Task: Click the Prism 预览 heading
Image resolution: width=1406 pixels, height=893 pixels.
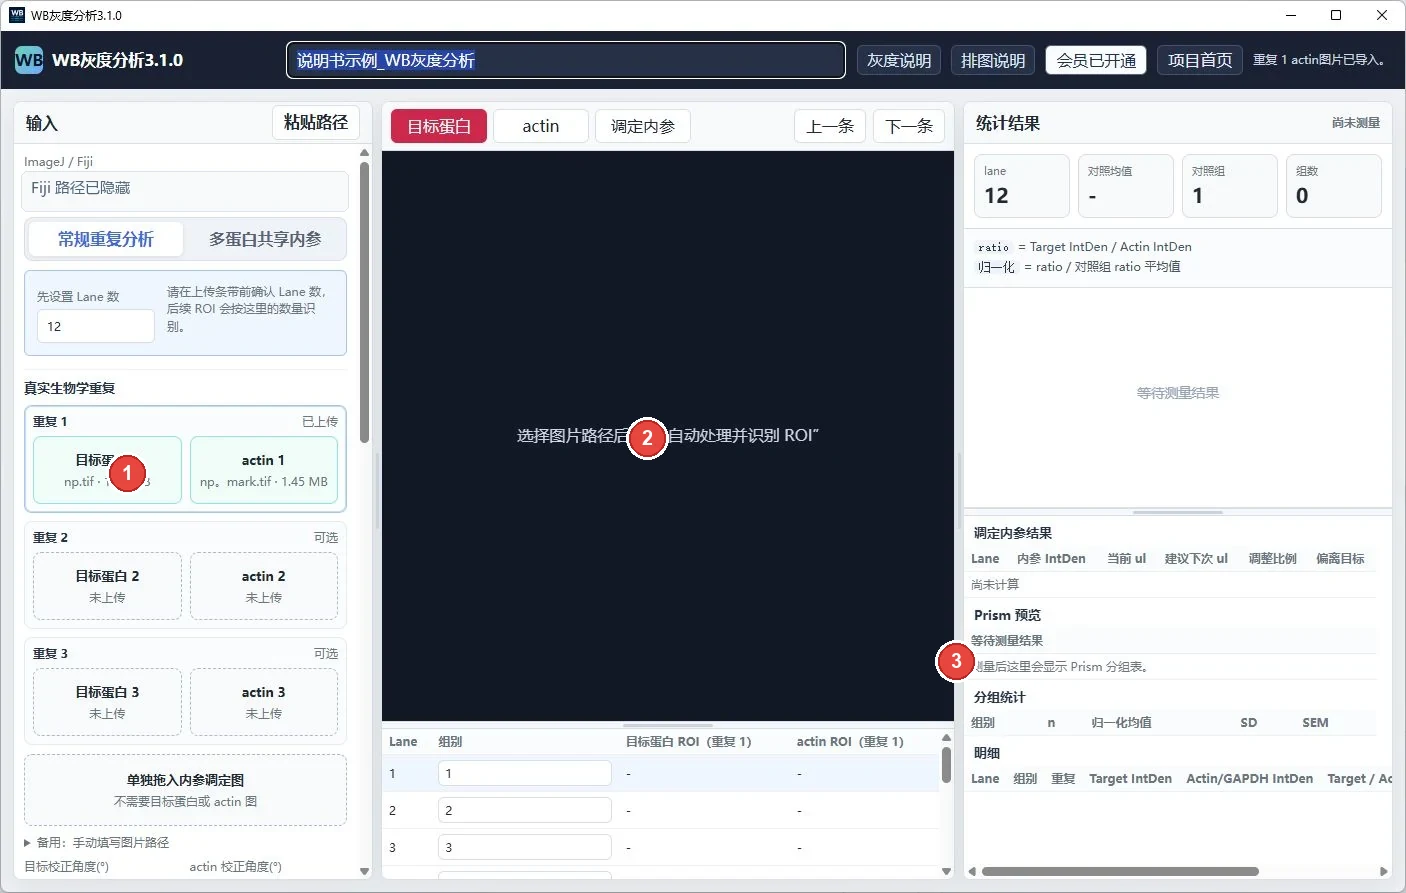Action: 1007,615
